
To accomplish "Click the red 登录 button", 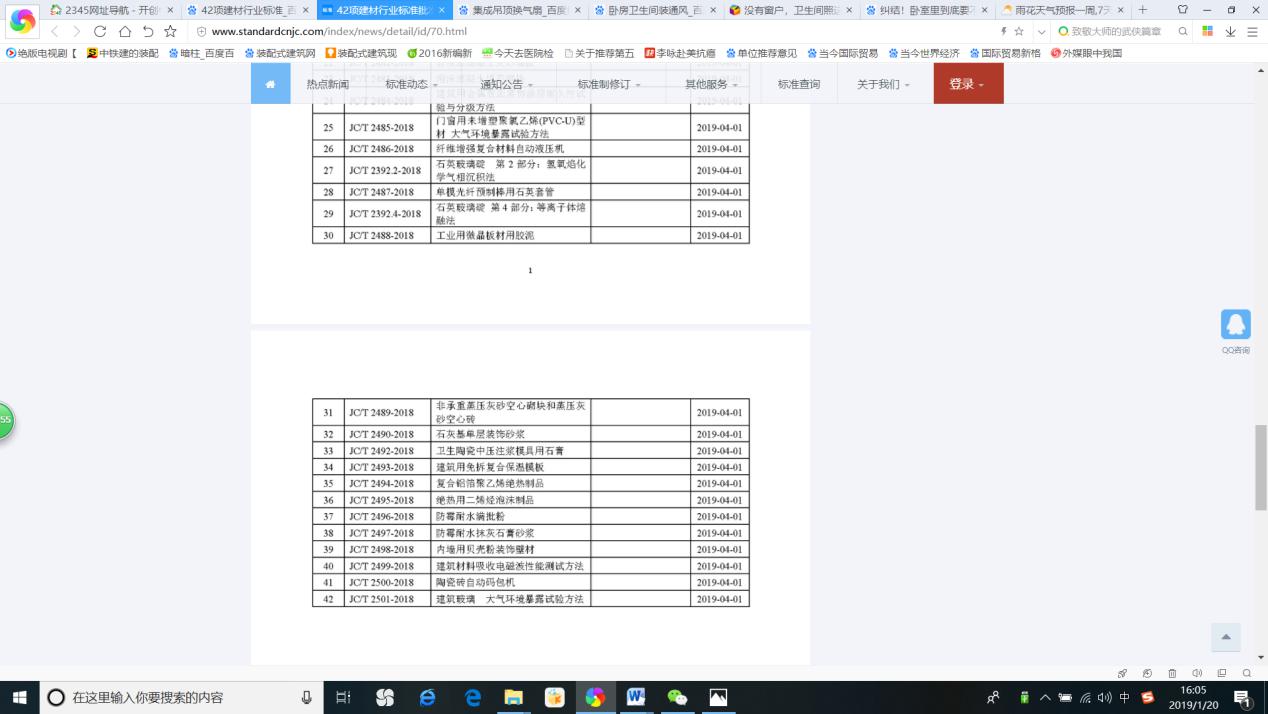I will click(962, 84).
